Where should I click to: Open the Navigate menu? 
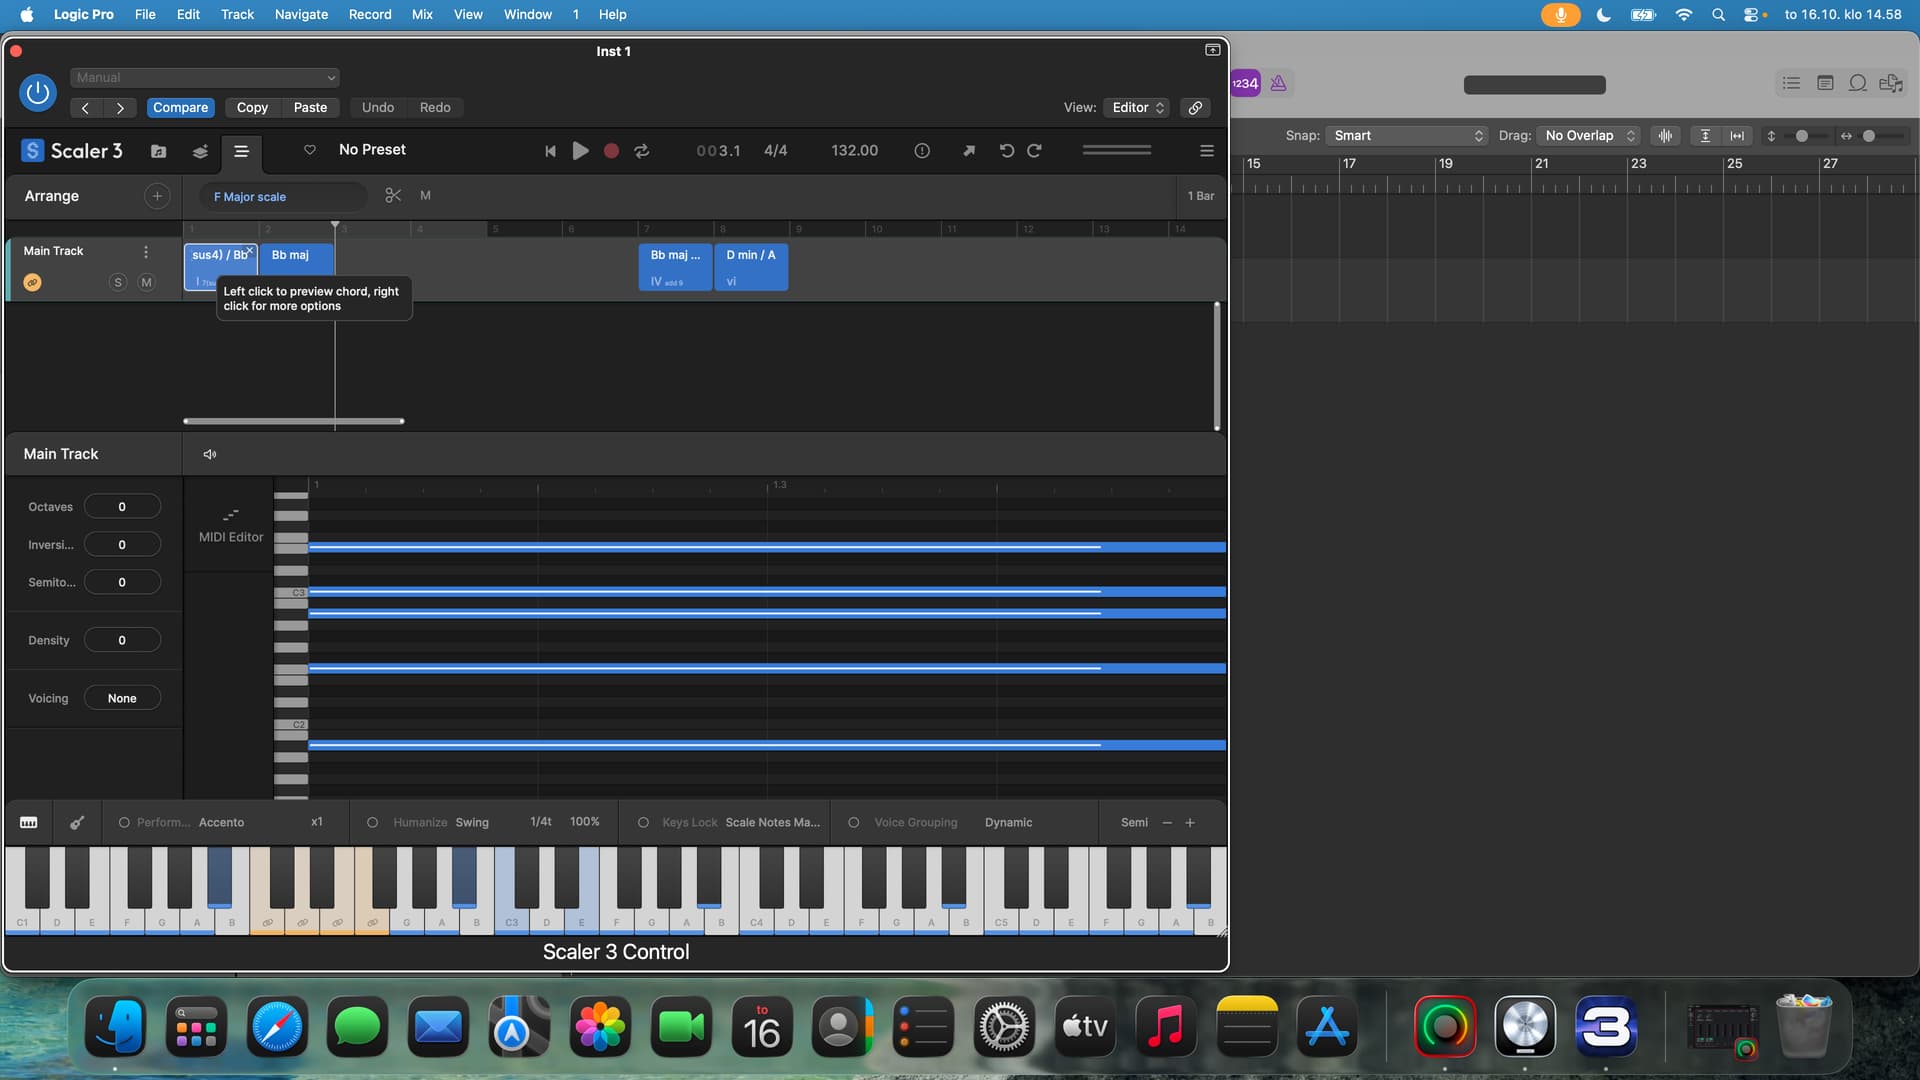coord(301,14)
